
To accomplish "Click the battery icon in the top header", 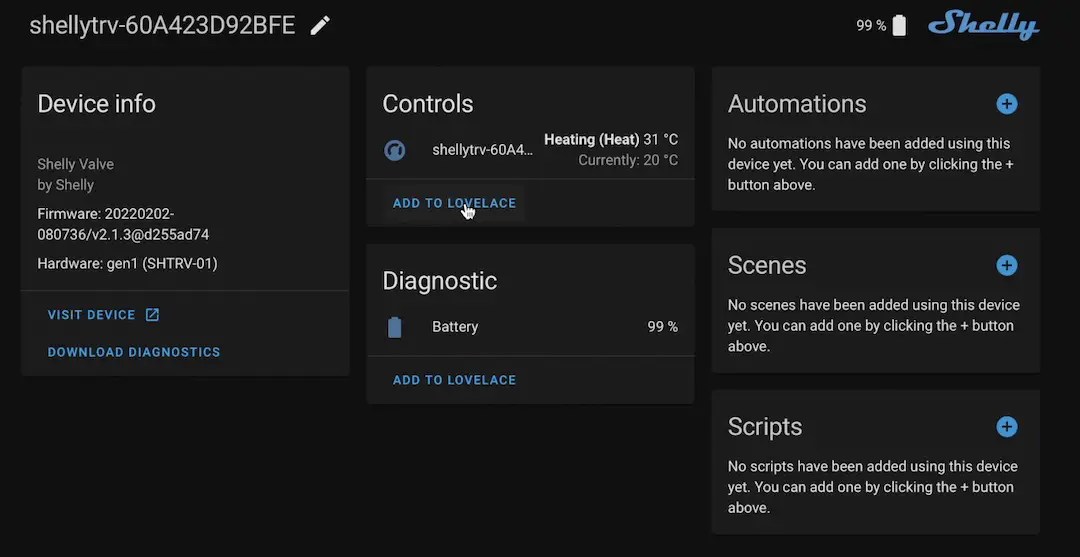I will click(899, 26).
